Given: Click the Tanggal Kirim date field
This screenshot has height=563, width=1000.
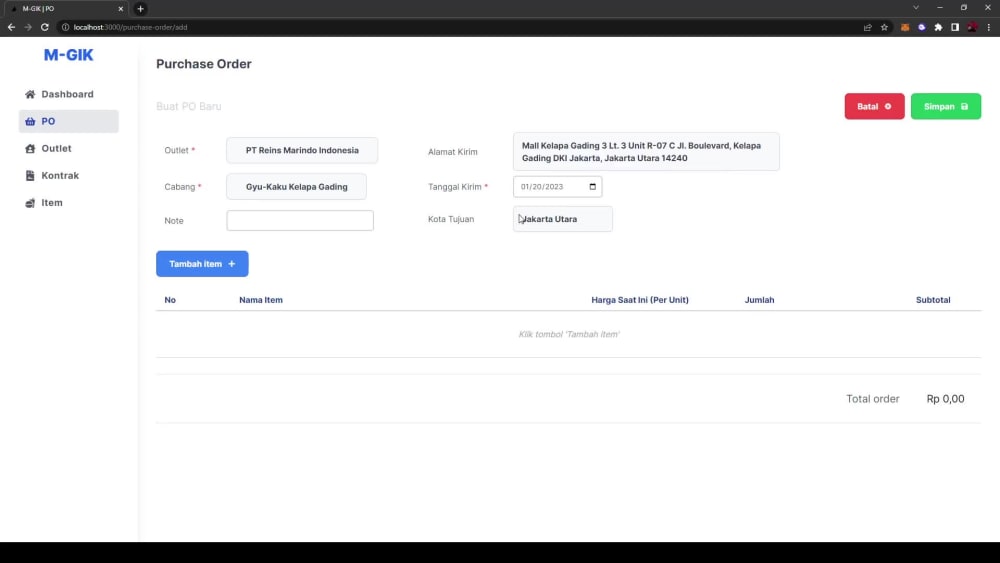Looking at the screenshot, I should point(557,187).
